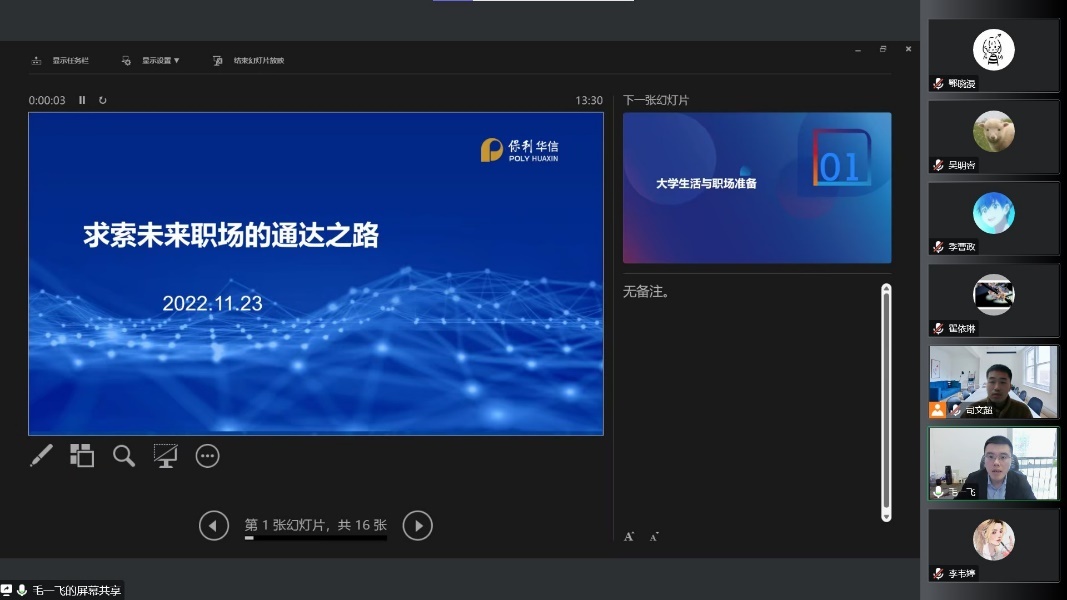Click the next slide preview thumbnail

[x=756, y=188]
